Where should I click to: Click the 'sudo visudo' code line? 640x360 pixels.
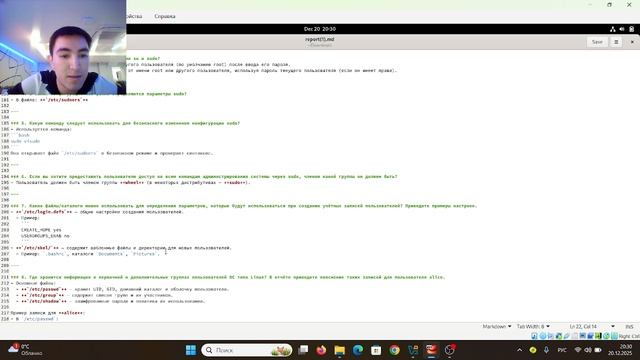[25, 141]
